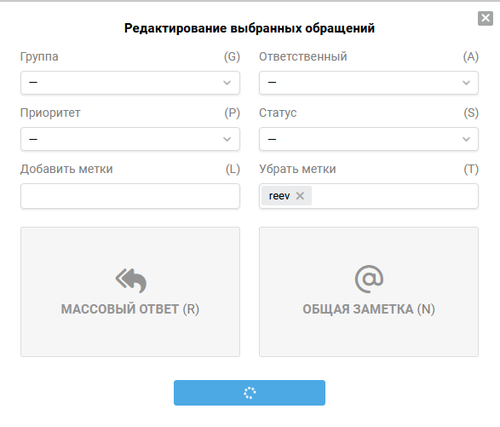Screen dimensions: 500x427
Task: Expand the Статус dropdown list
Action: (369, 139)
